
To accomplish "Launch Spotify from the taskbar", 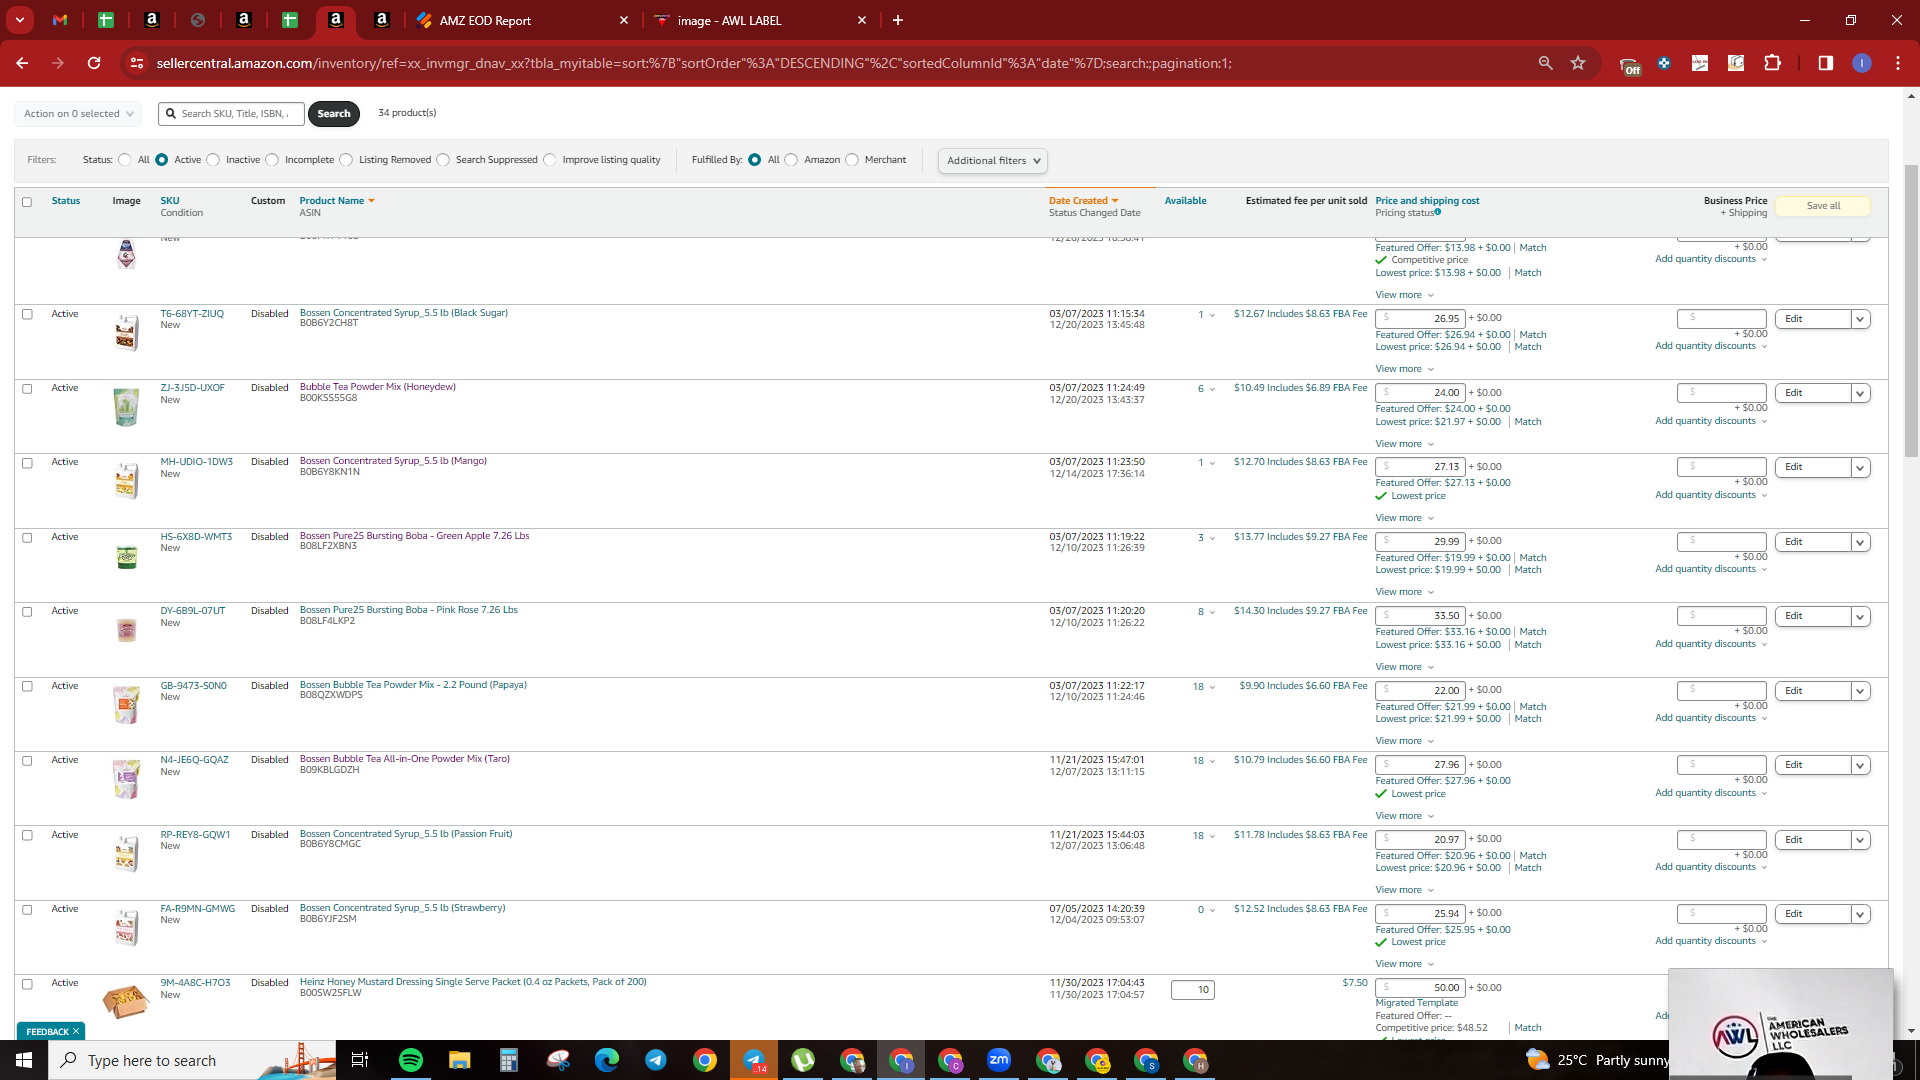I will point(411,1060).
